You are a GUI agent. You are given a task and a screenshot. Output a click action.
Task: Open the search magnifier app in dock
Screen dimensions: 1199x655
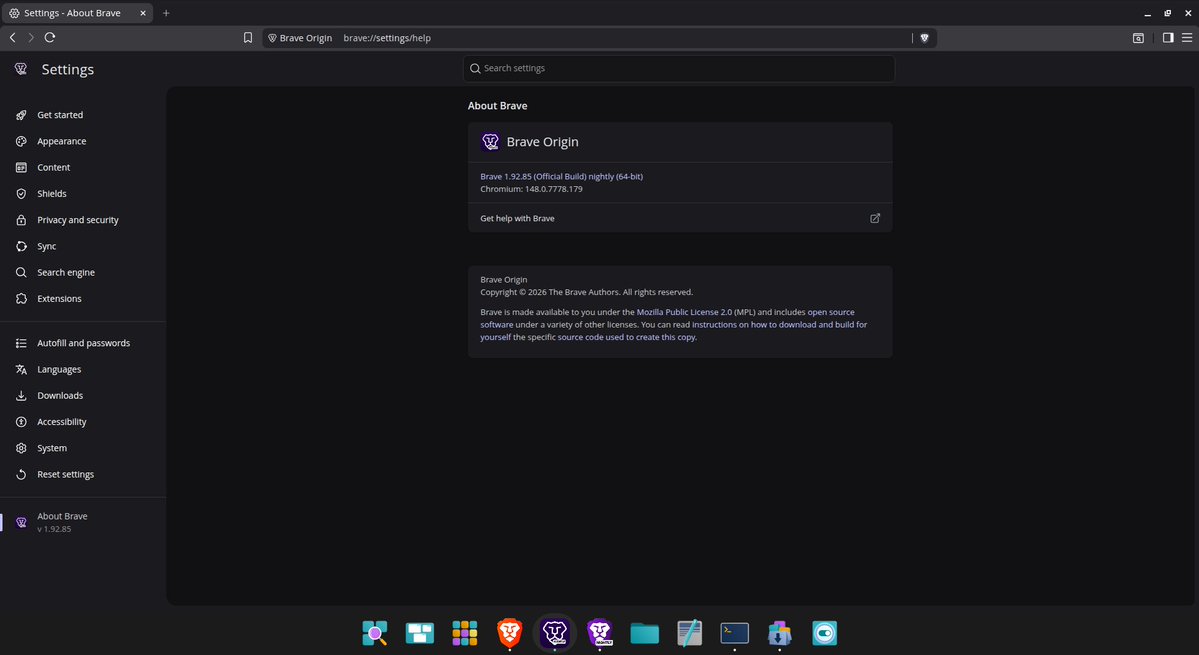click(x=375, y=633)
